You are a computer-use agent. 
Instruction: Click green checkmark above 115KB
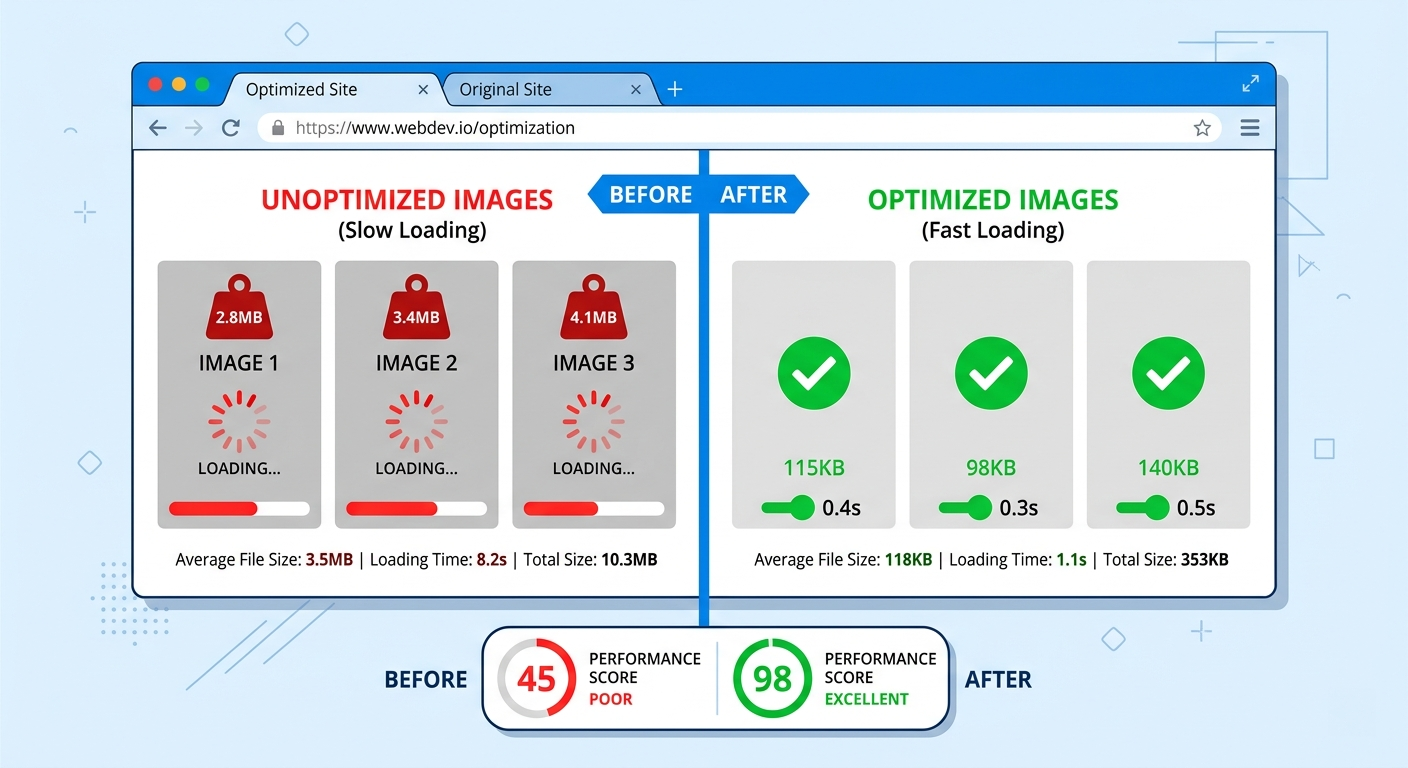point(814,374)
